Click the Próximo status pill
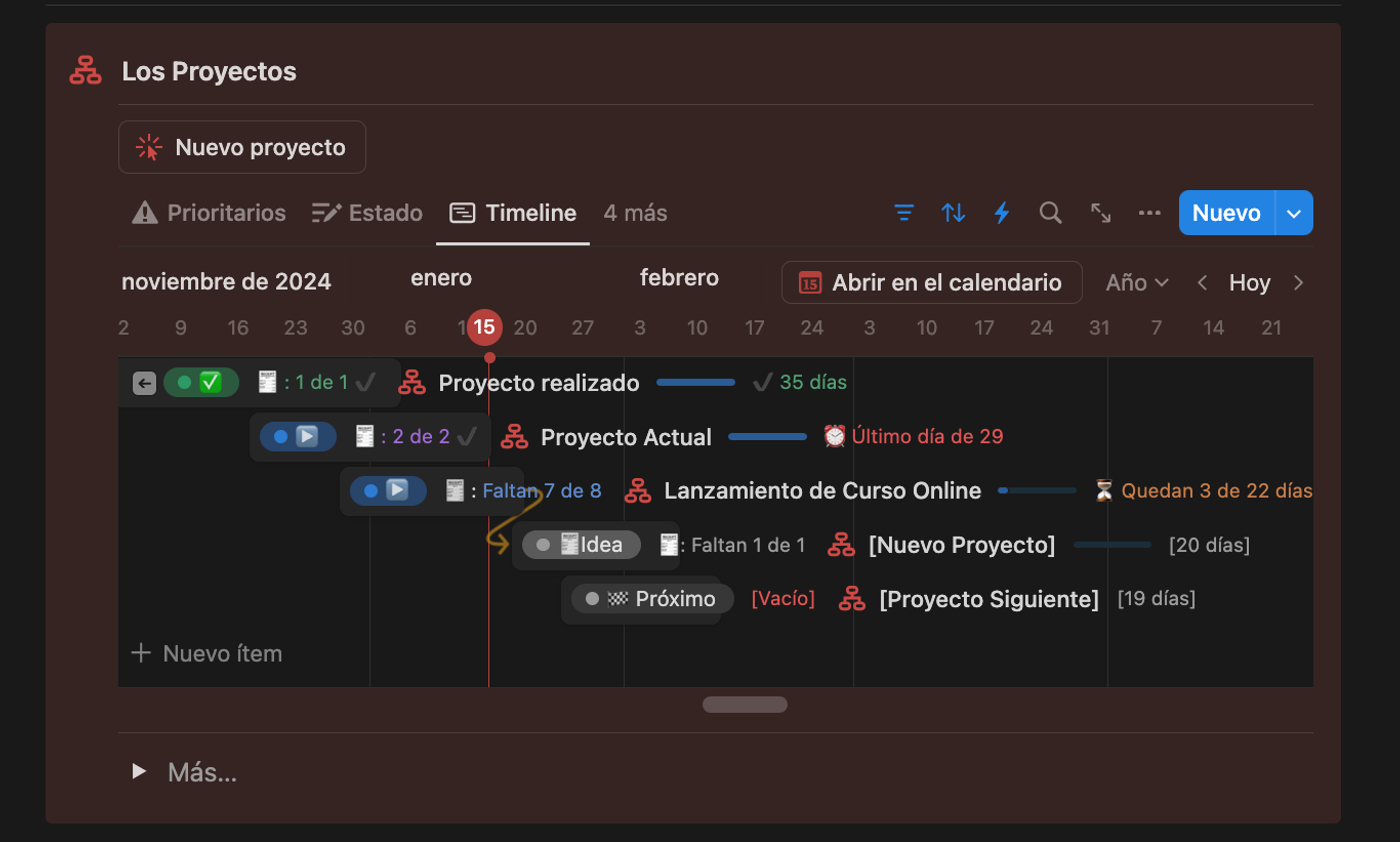This screenshot has width=1400, height=842. pos(653,599)
